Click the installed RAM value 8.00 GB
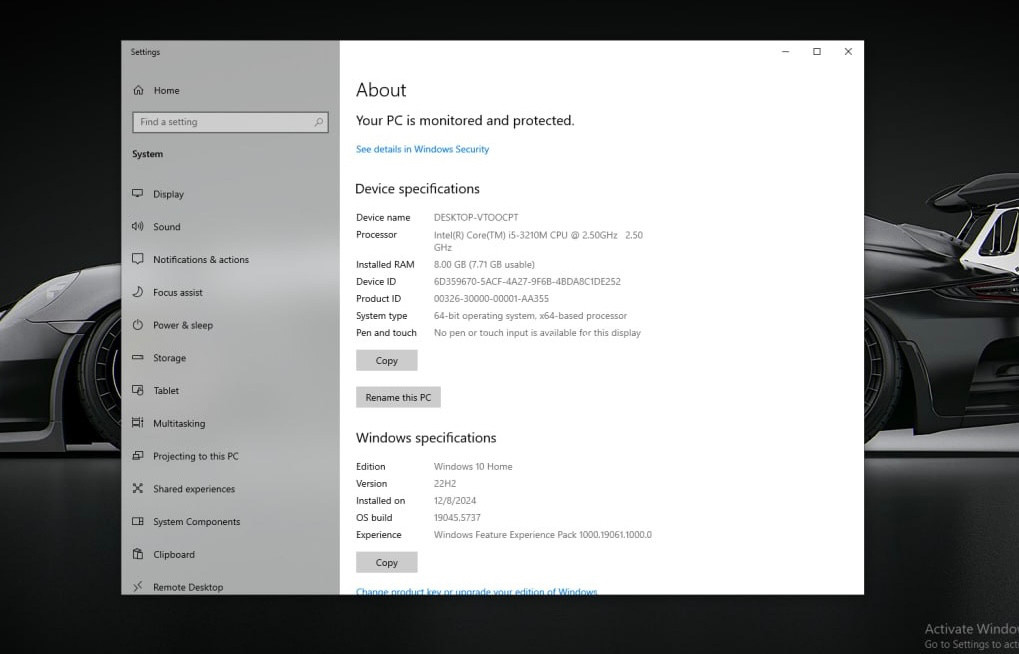 (484, 265)
